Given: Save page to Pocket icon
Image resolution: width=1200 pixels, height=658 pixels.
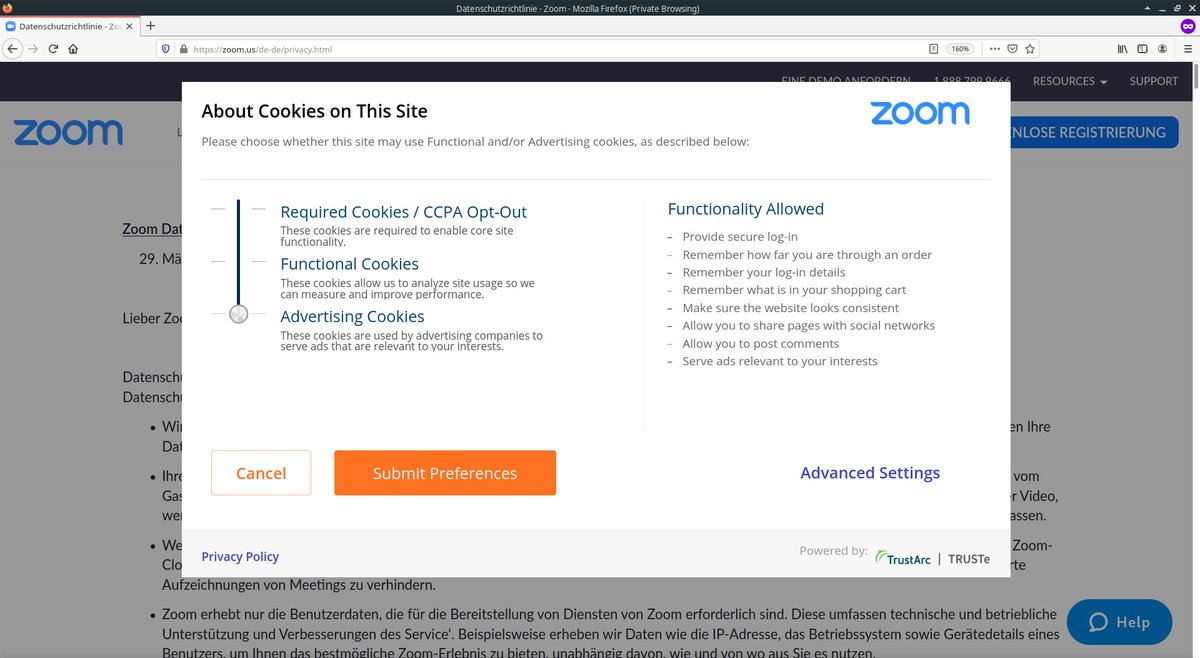Looking at the screenshot, I should point(1012,48).
